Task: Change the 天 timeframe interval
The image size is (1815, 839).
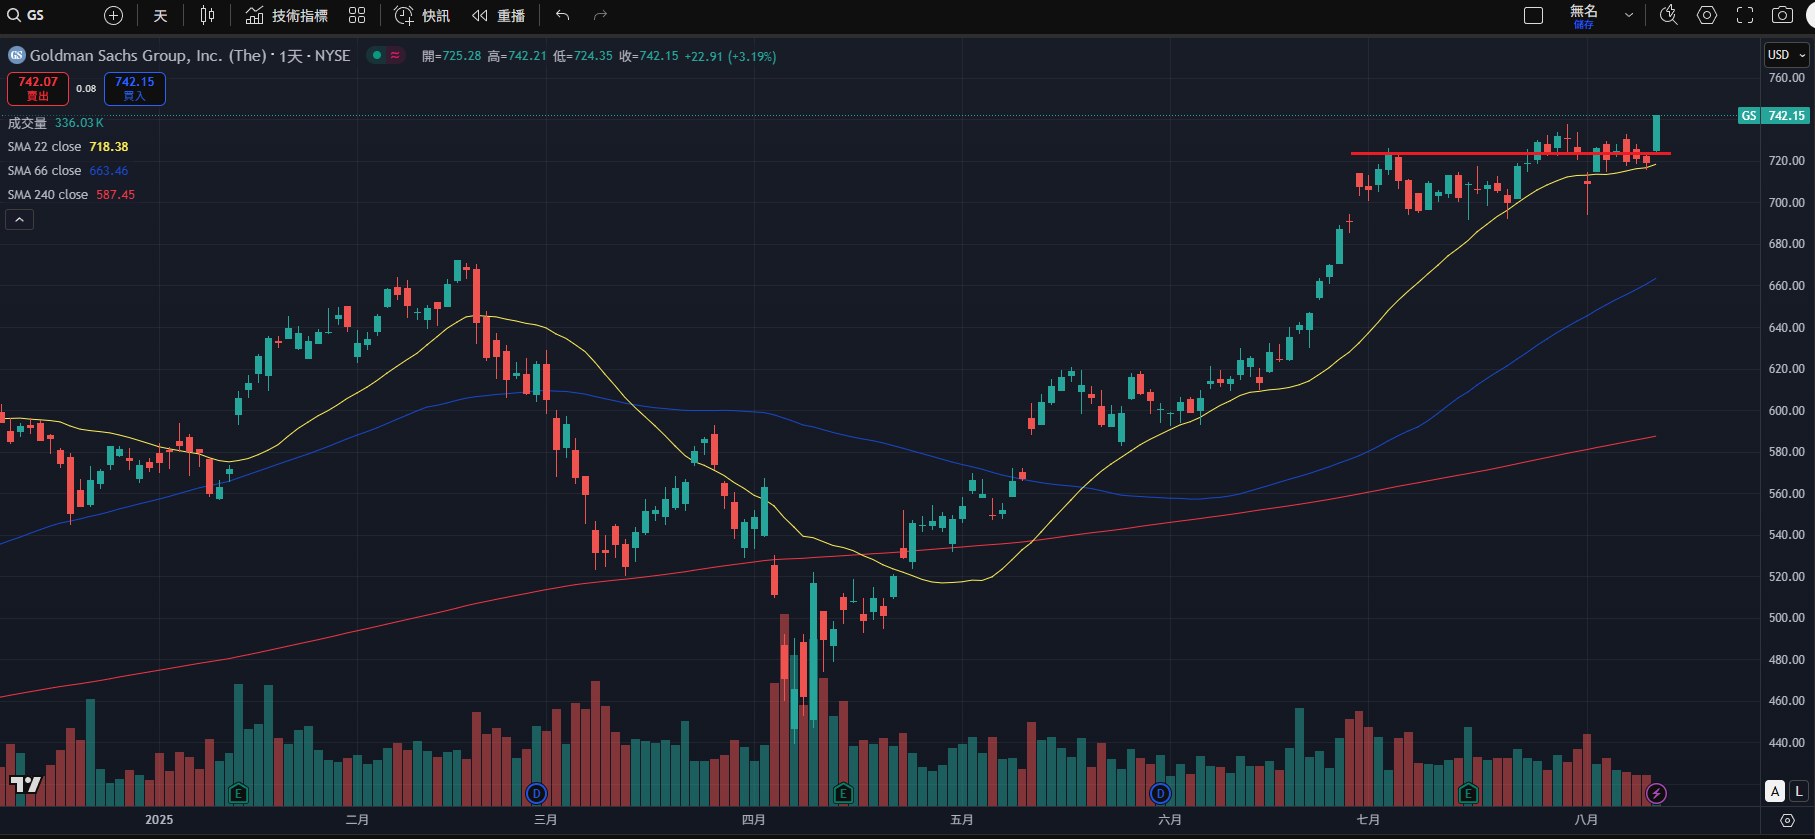Action: coord(160,15)
